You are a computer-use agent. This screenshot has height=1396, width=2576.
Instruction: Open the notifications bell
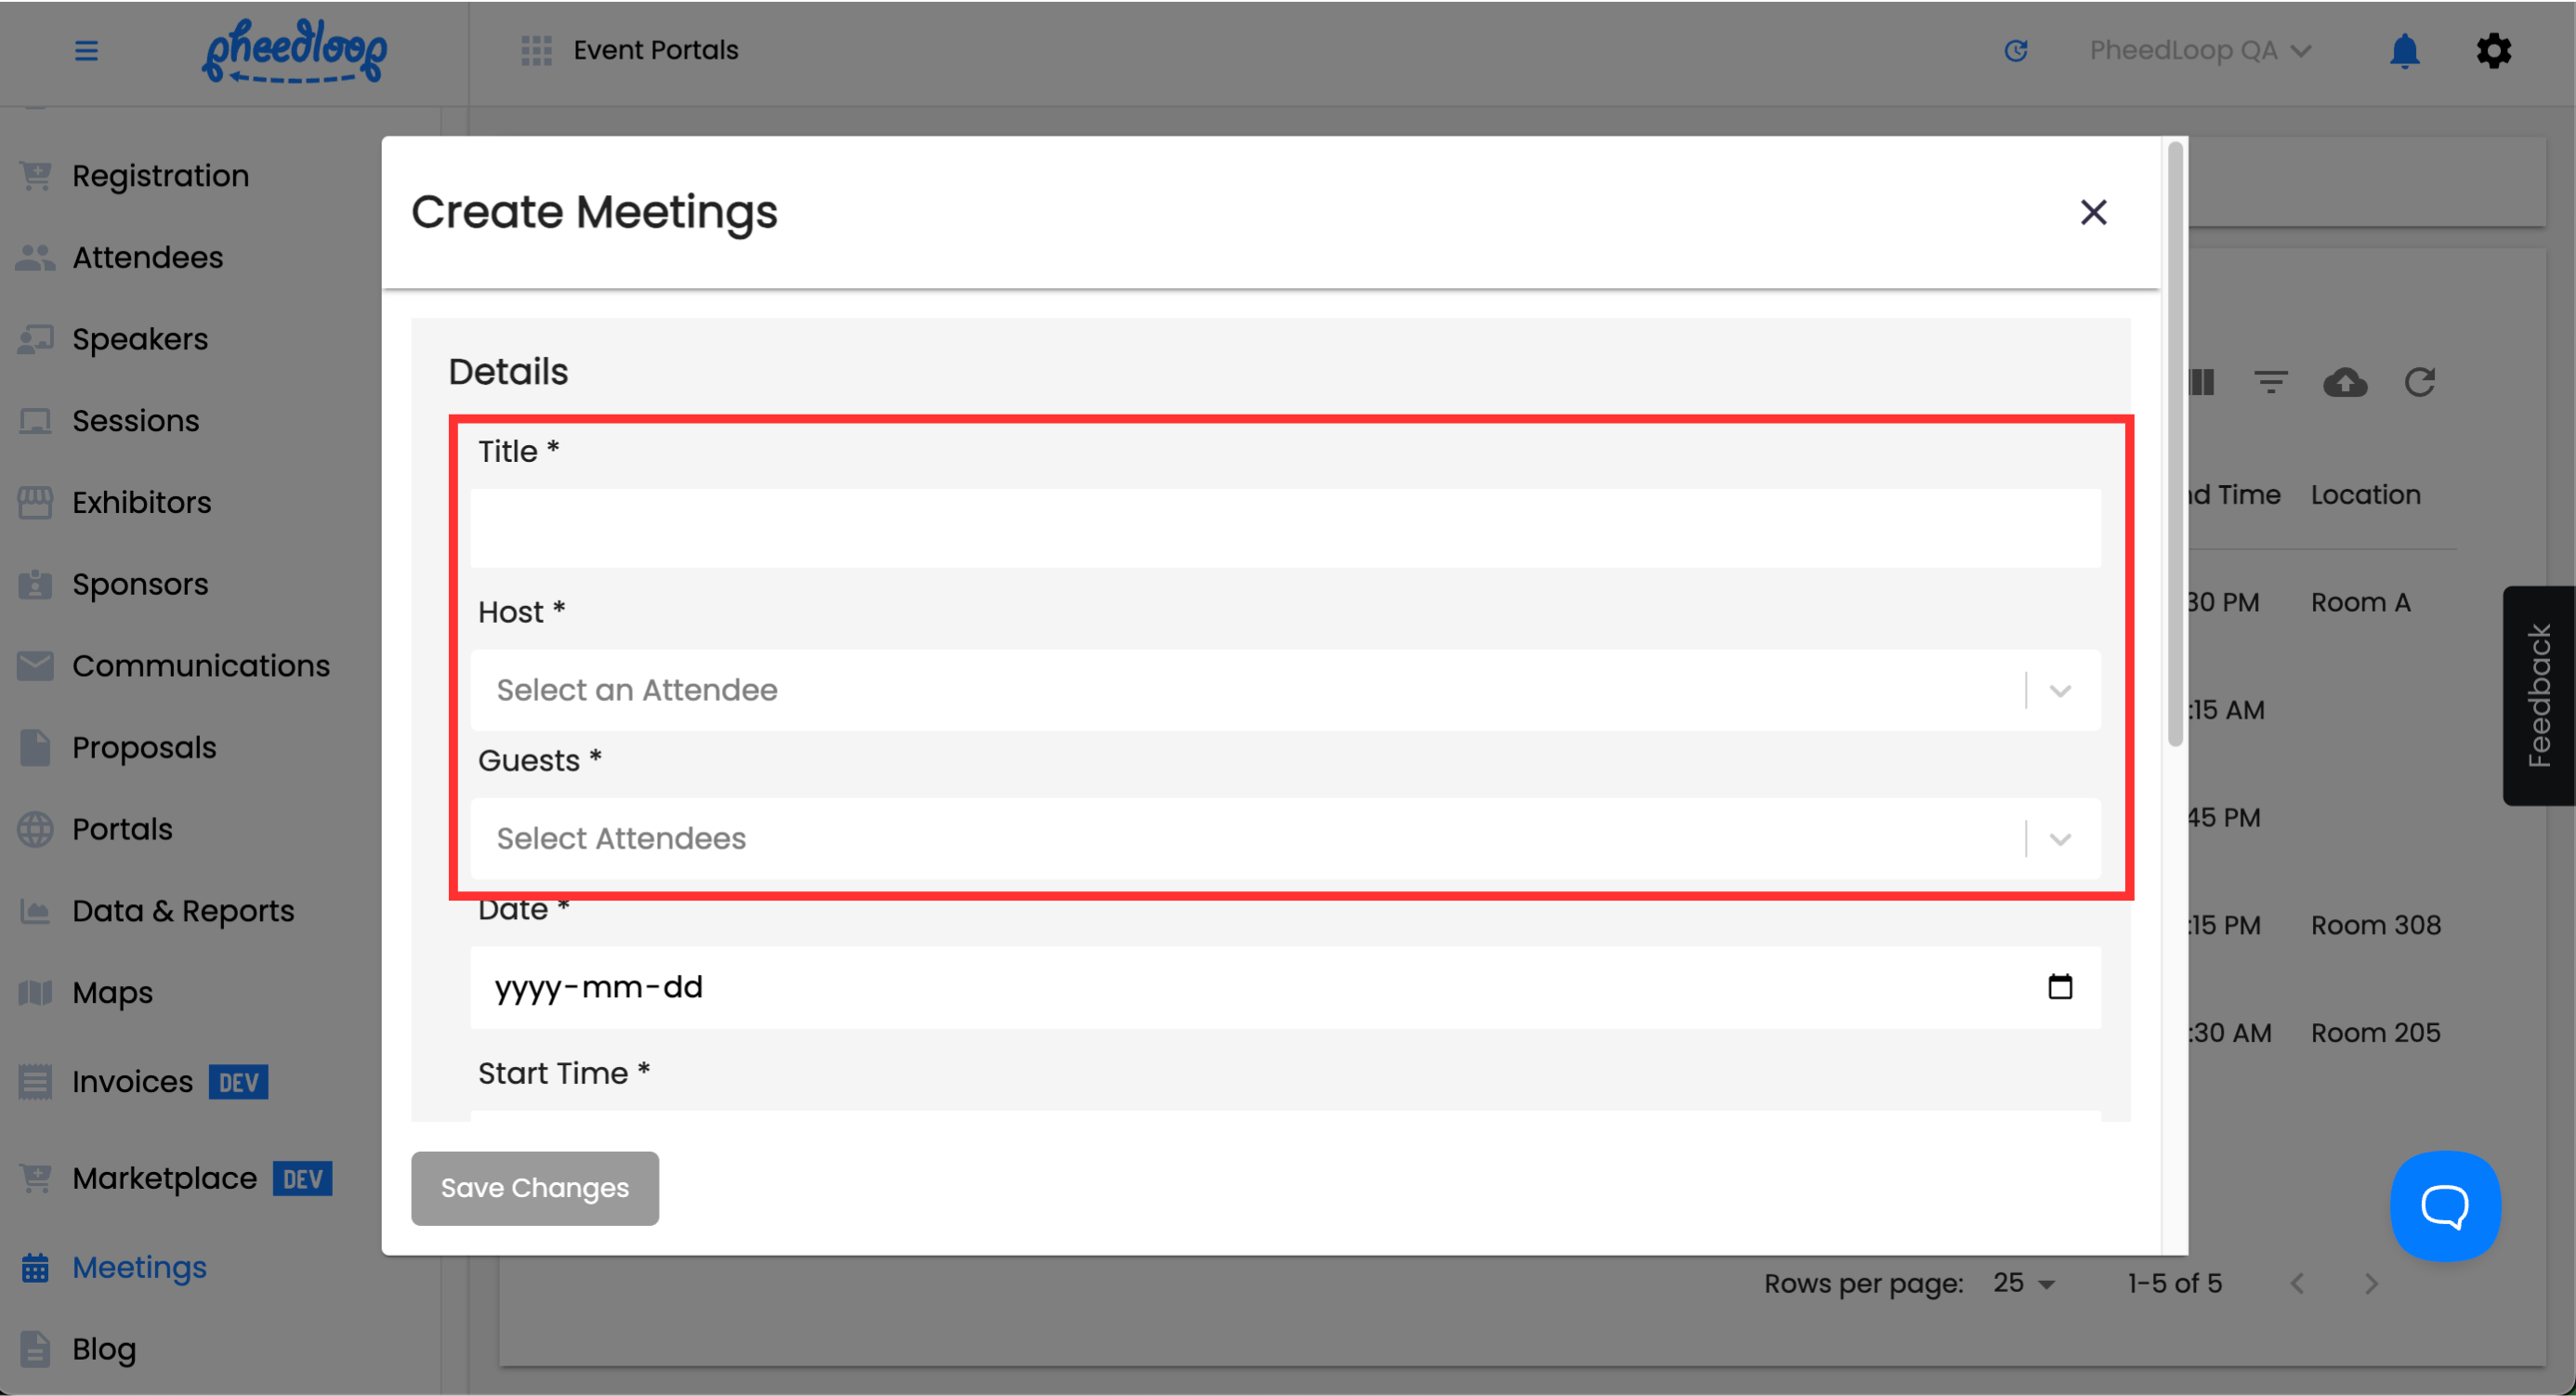tap(2403, 50)
